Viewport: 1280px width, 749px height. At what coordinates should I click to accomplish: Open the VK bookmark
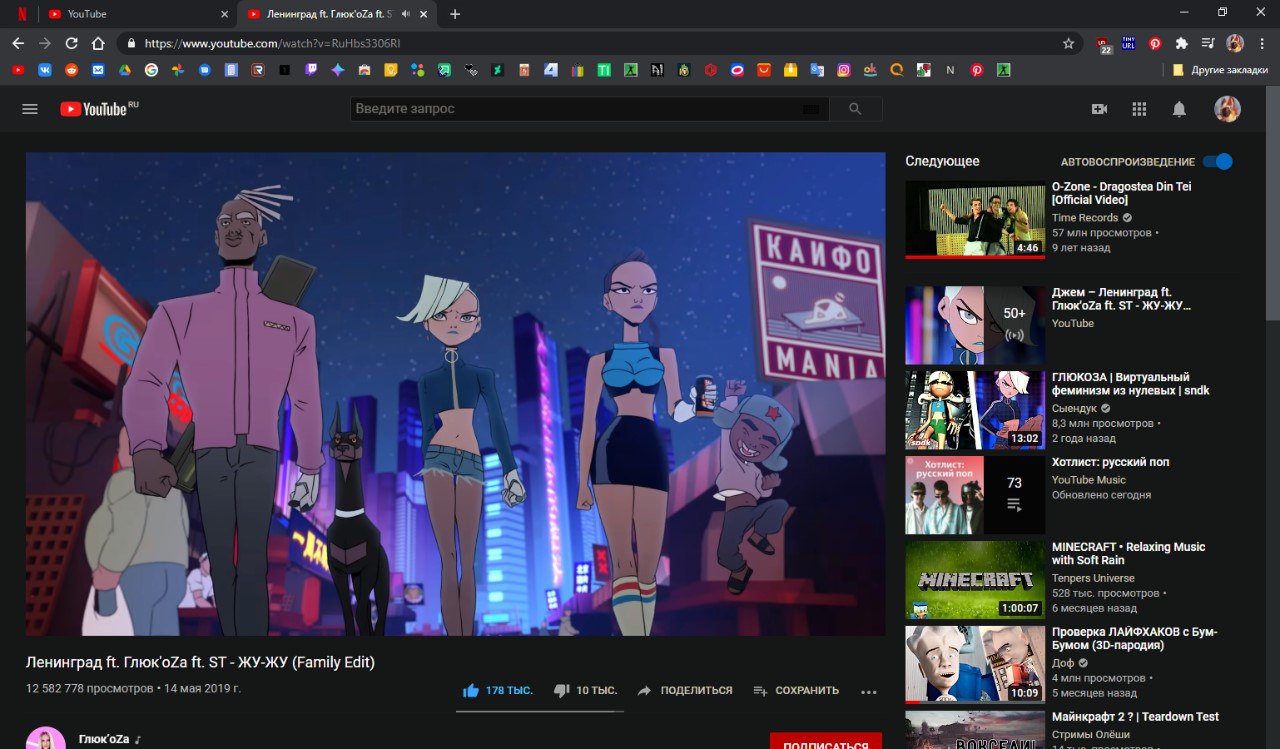[45, 70]
